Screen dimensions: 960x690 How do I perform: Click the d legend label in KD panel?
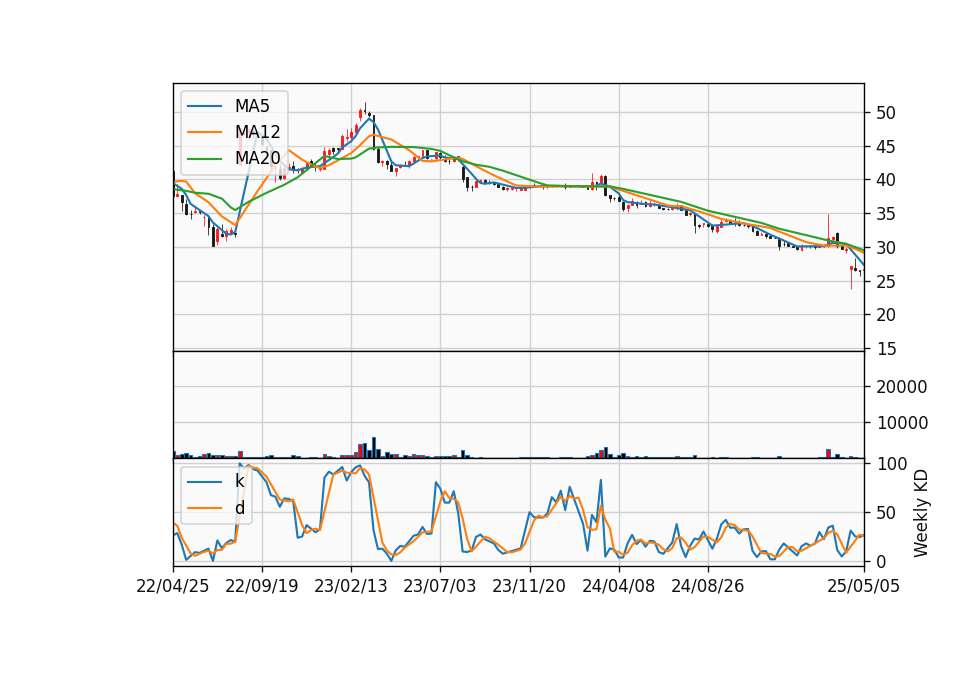point(239,508)
